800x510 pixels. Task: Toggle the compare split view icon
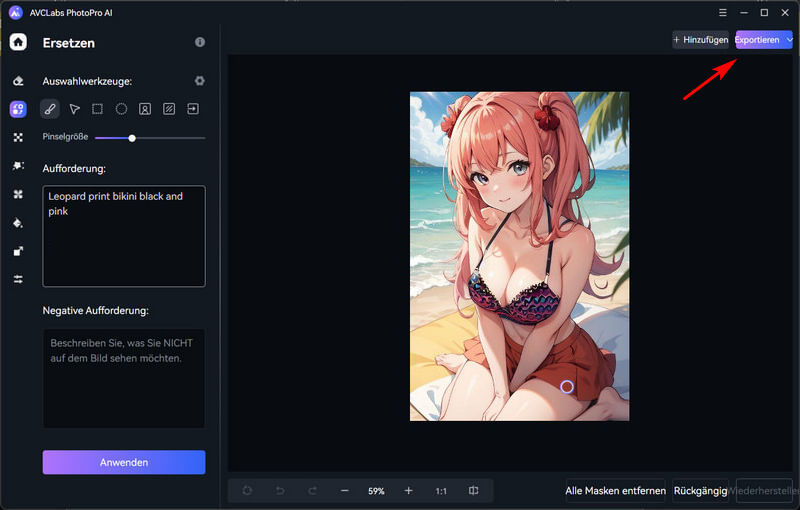(473, 491)
